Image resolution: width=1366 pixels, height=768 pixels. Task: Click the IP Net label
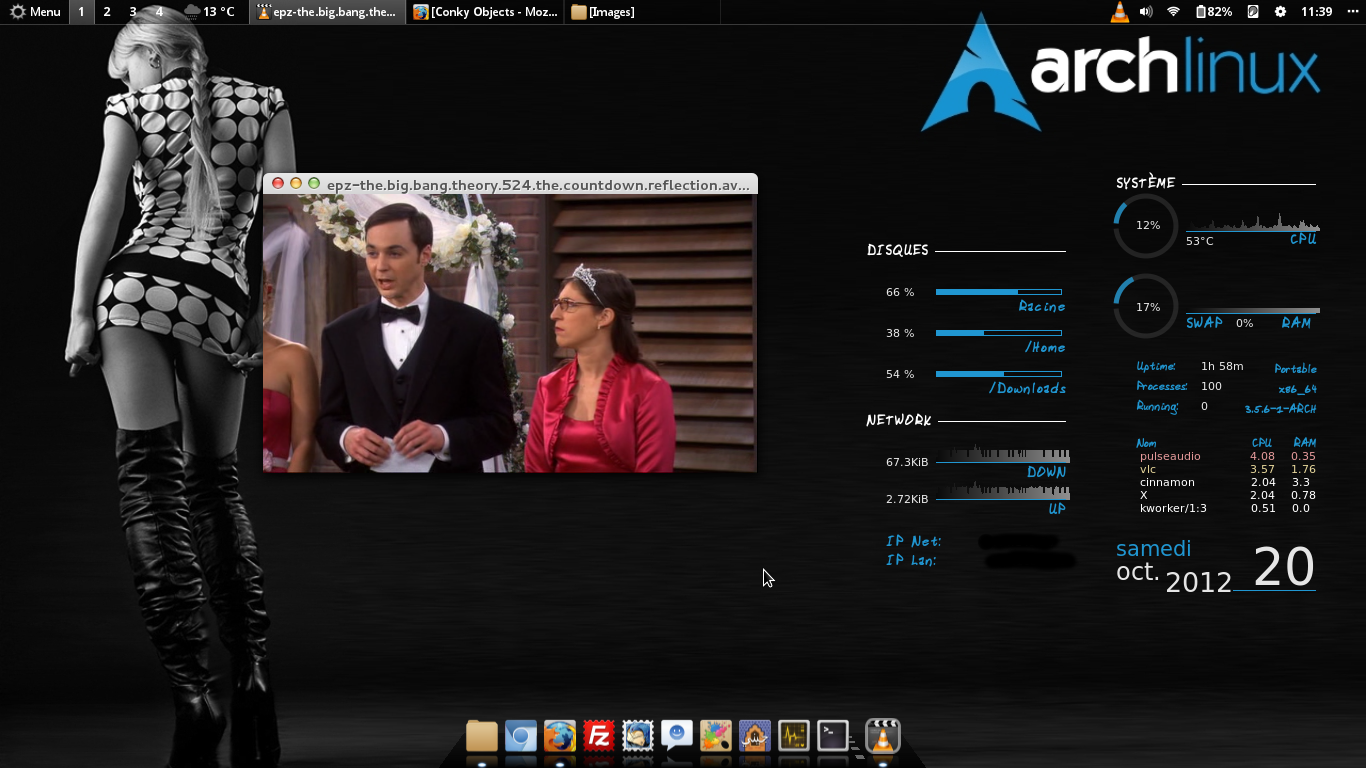[913, 541]
